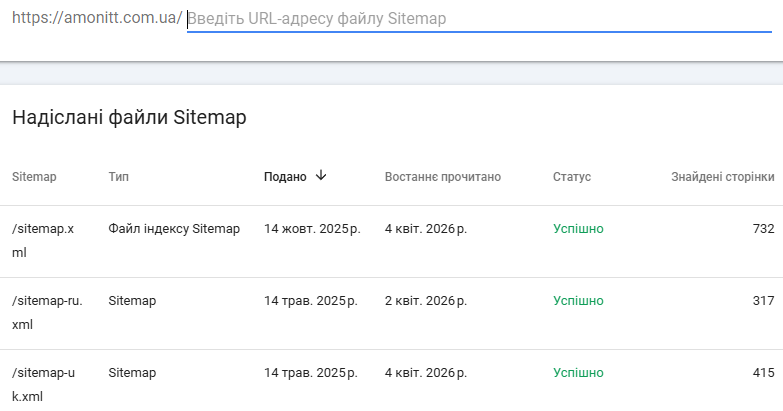Click the Надіслані файли Sitemap heading
Viewport: 783px width, 411px height.
(129, 118)
